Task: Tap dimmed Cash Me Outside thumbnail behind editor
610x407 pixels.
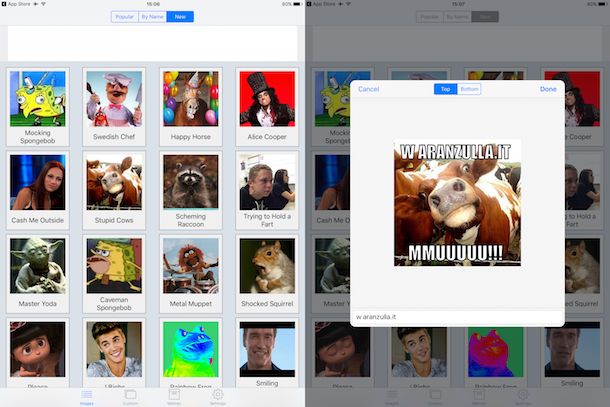Action: (333, 182)
